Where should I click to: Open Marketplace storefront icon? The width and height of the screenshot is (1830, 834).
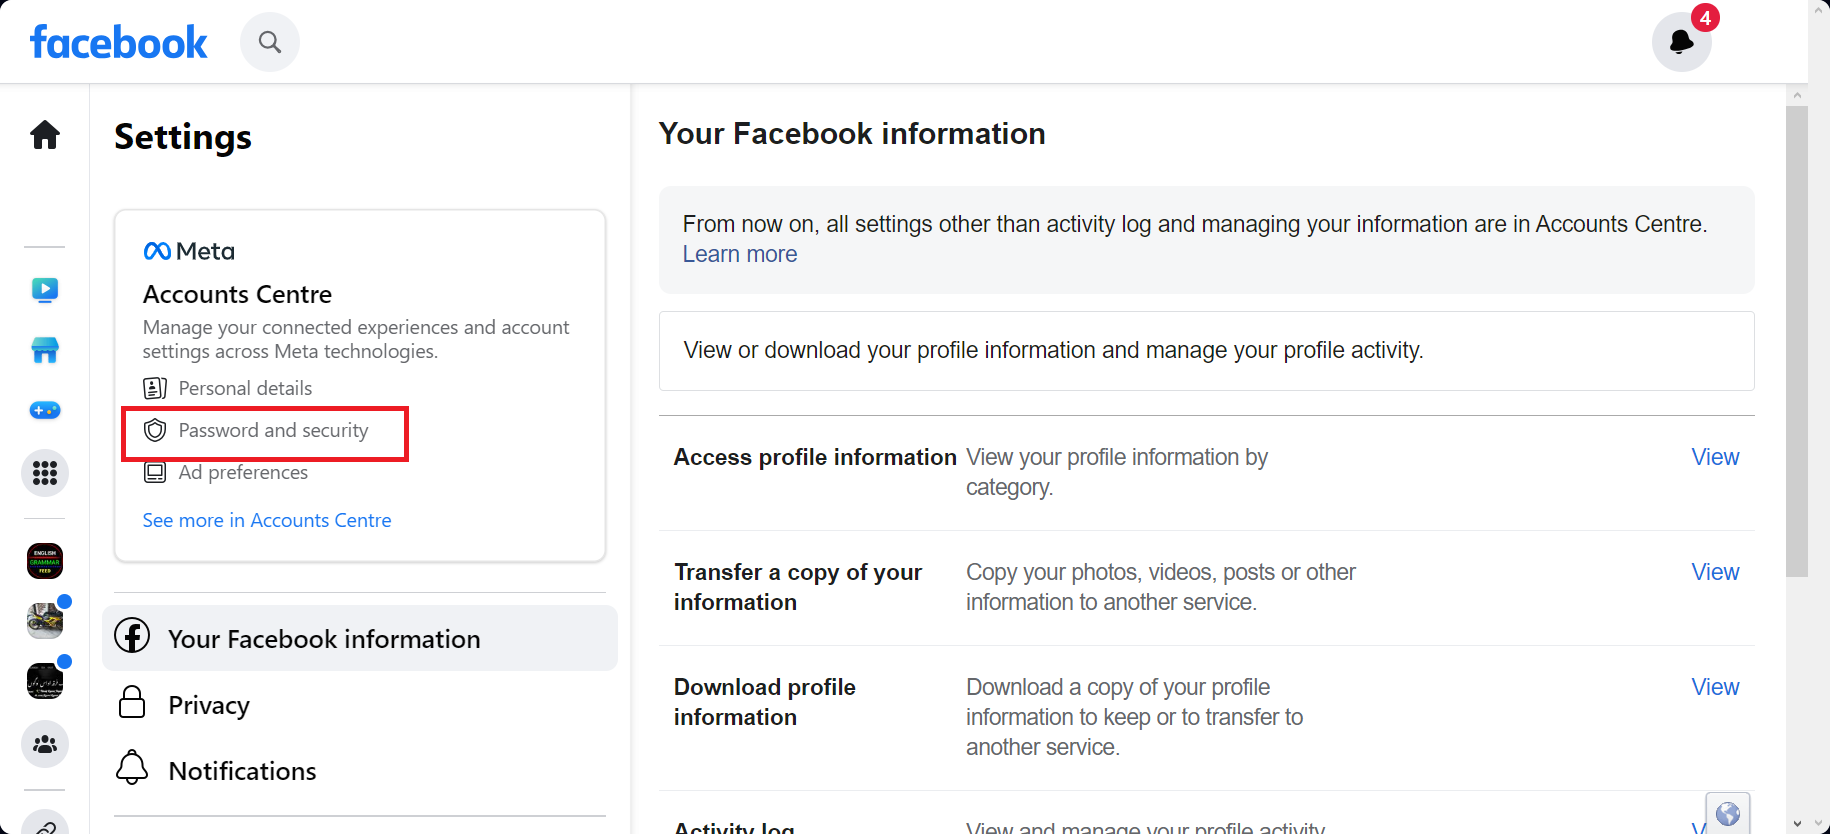[45, 350]
